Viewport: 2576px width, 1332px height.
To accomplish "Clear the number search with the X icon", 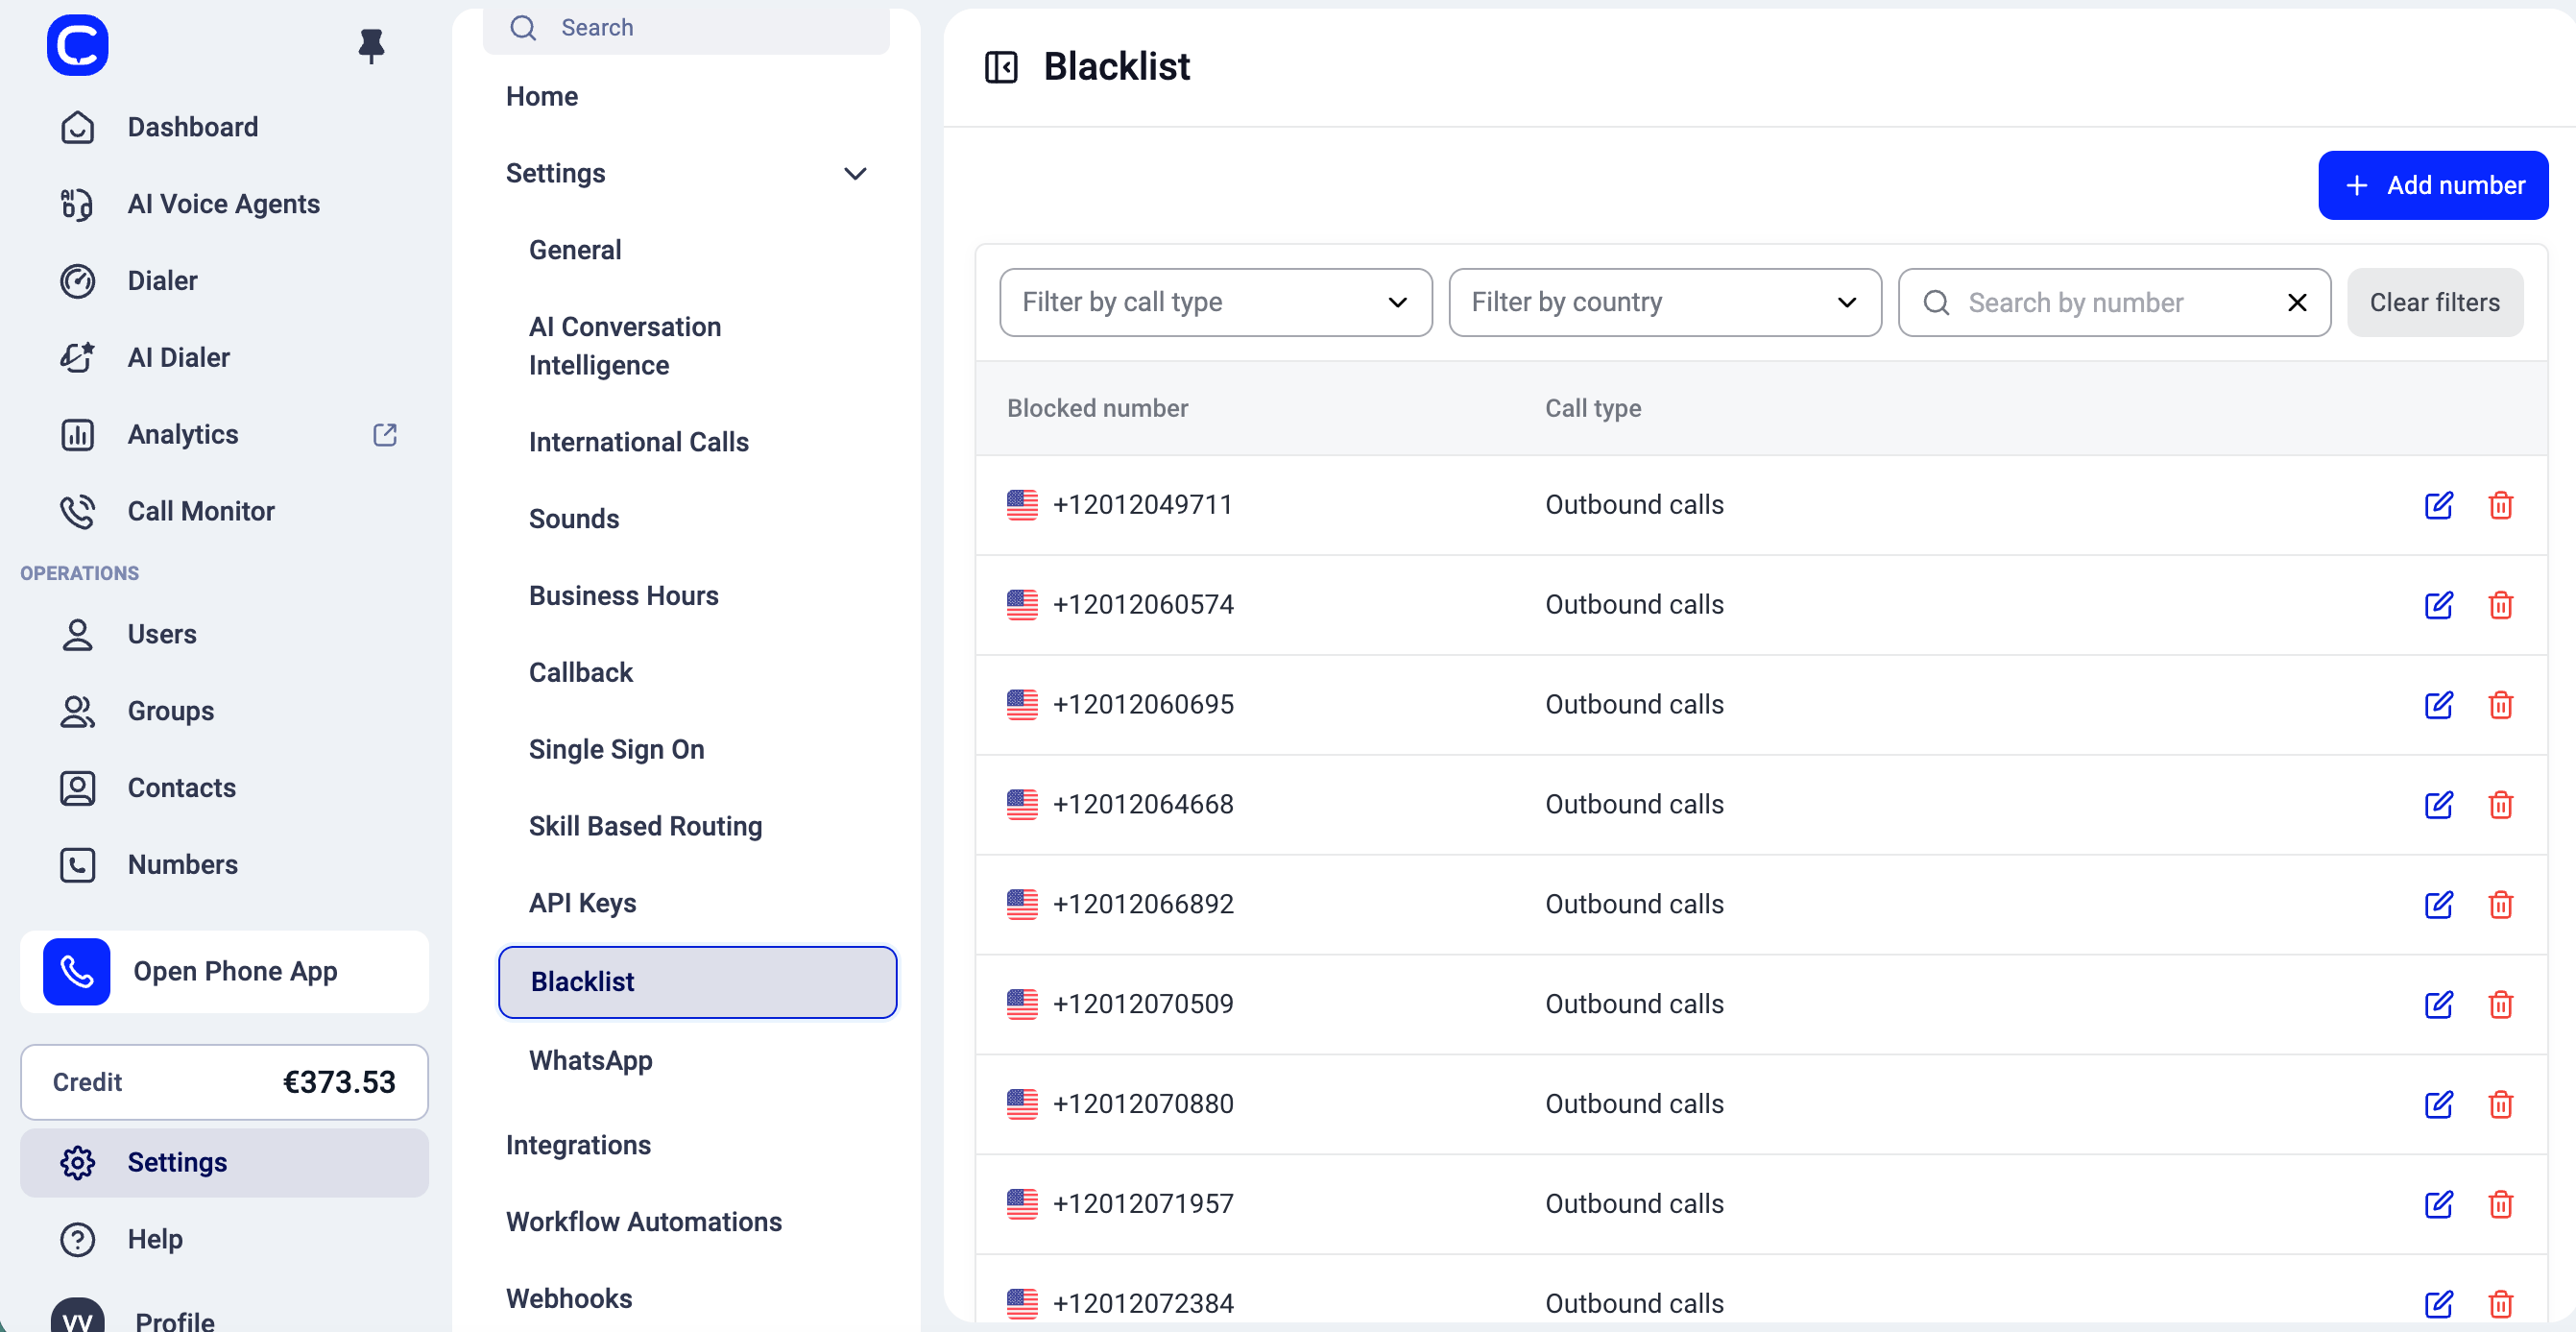I will point(2297,302).
